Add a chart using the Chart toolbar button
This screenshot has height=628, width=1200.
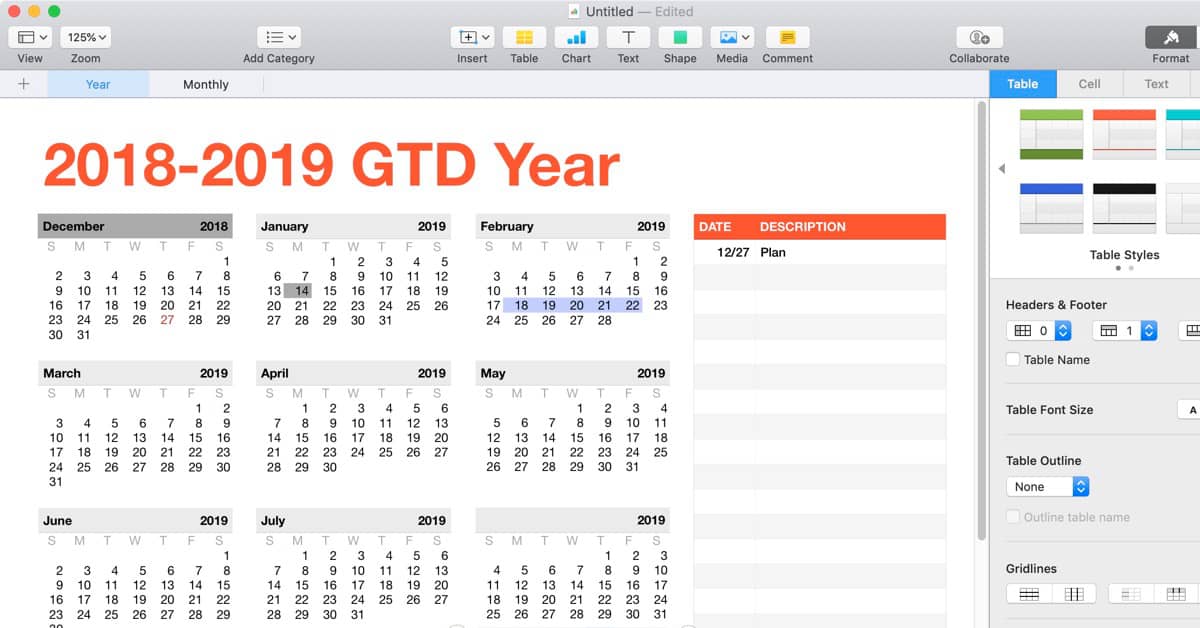[x=576, y=38]
